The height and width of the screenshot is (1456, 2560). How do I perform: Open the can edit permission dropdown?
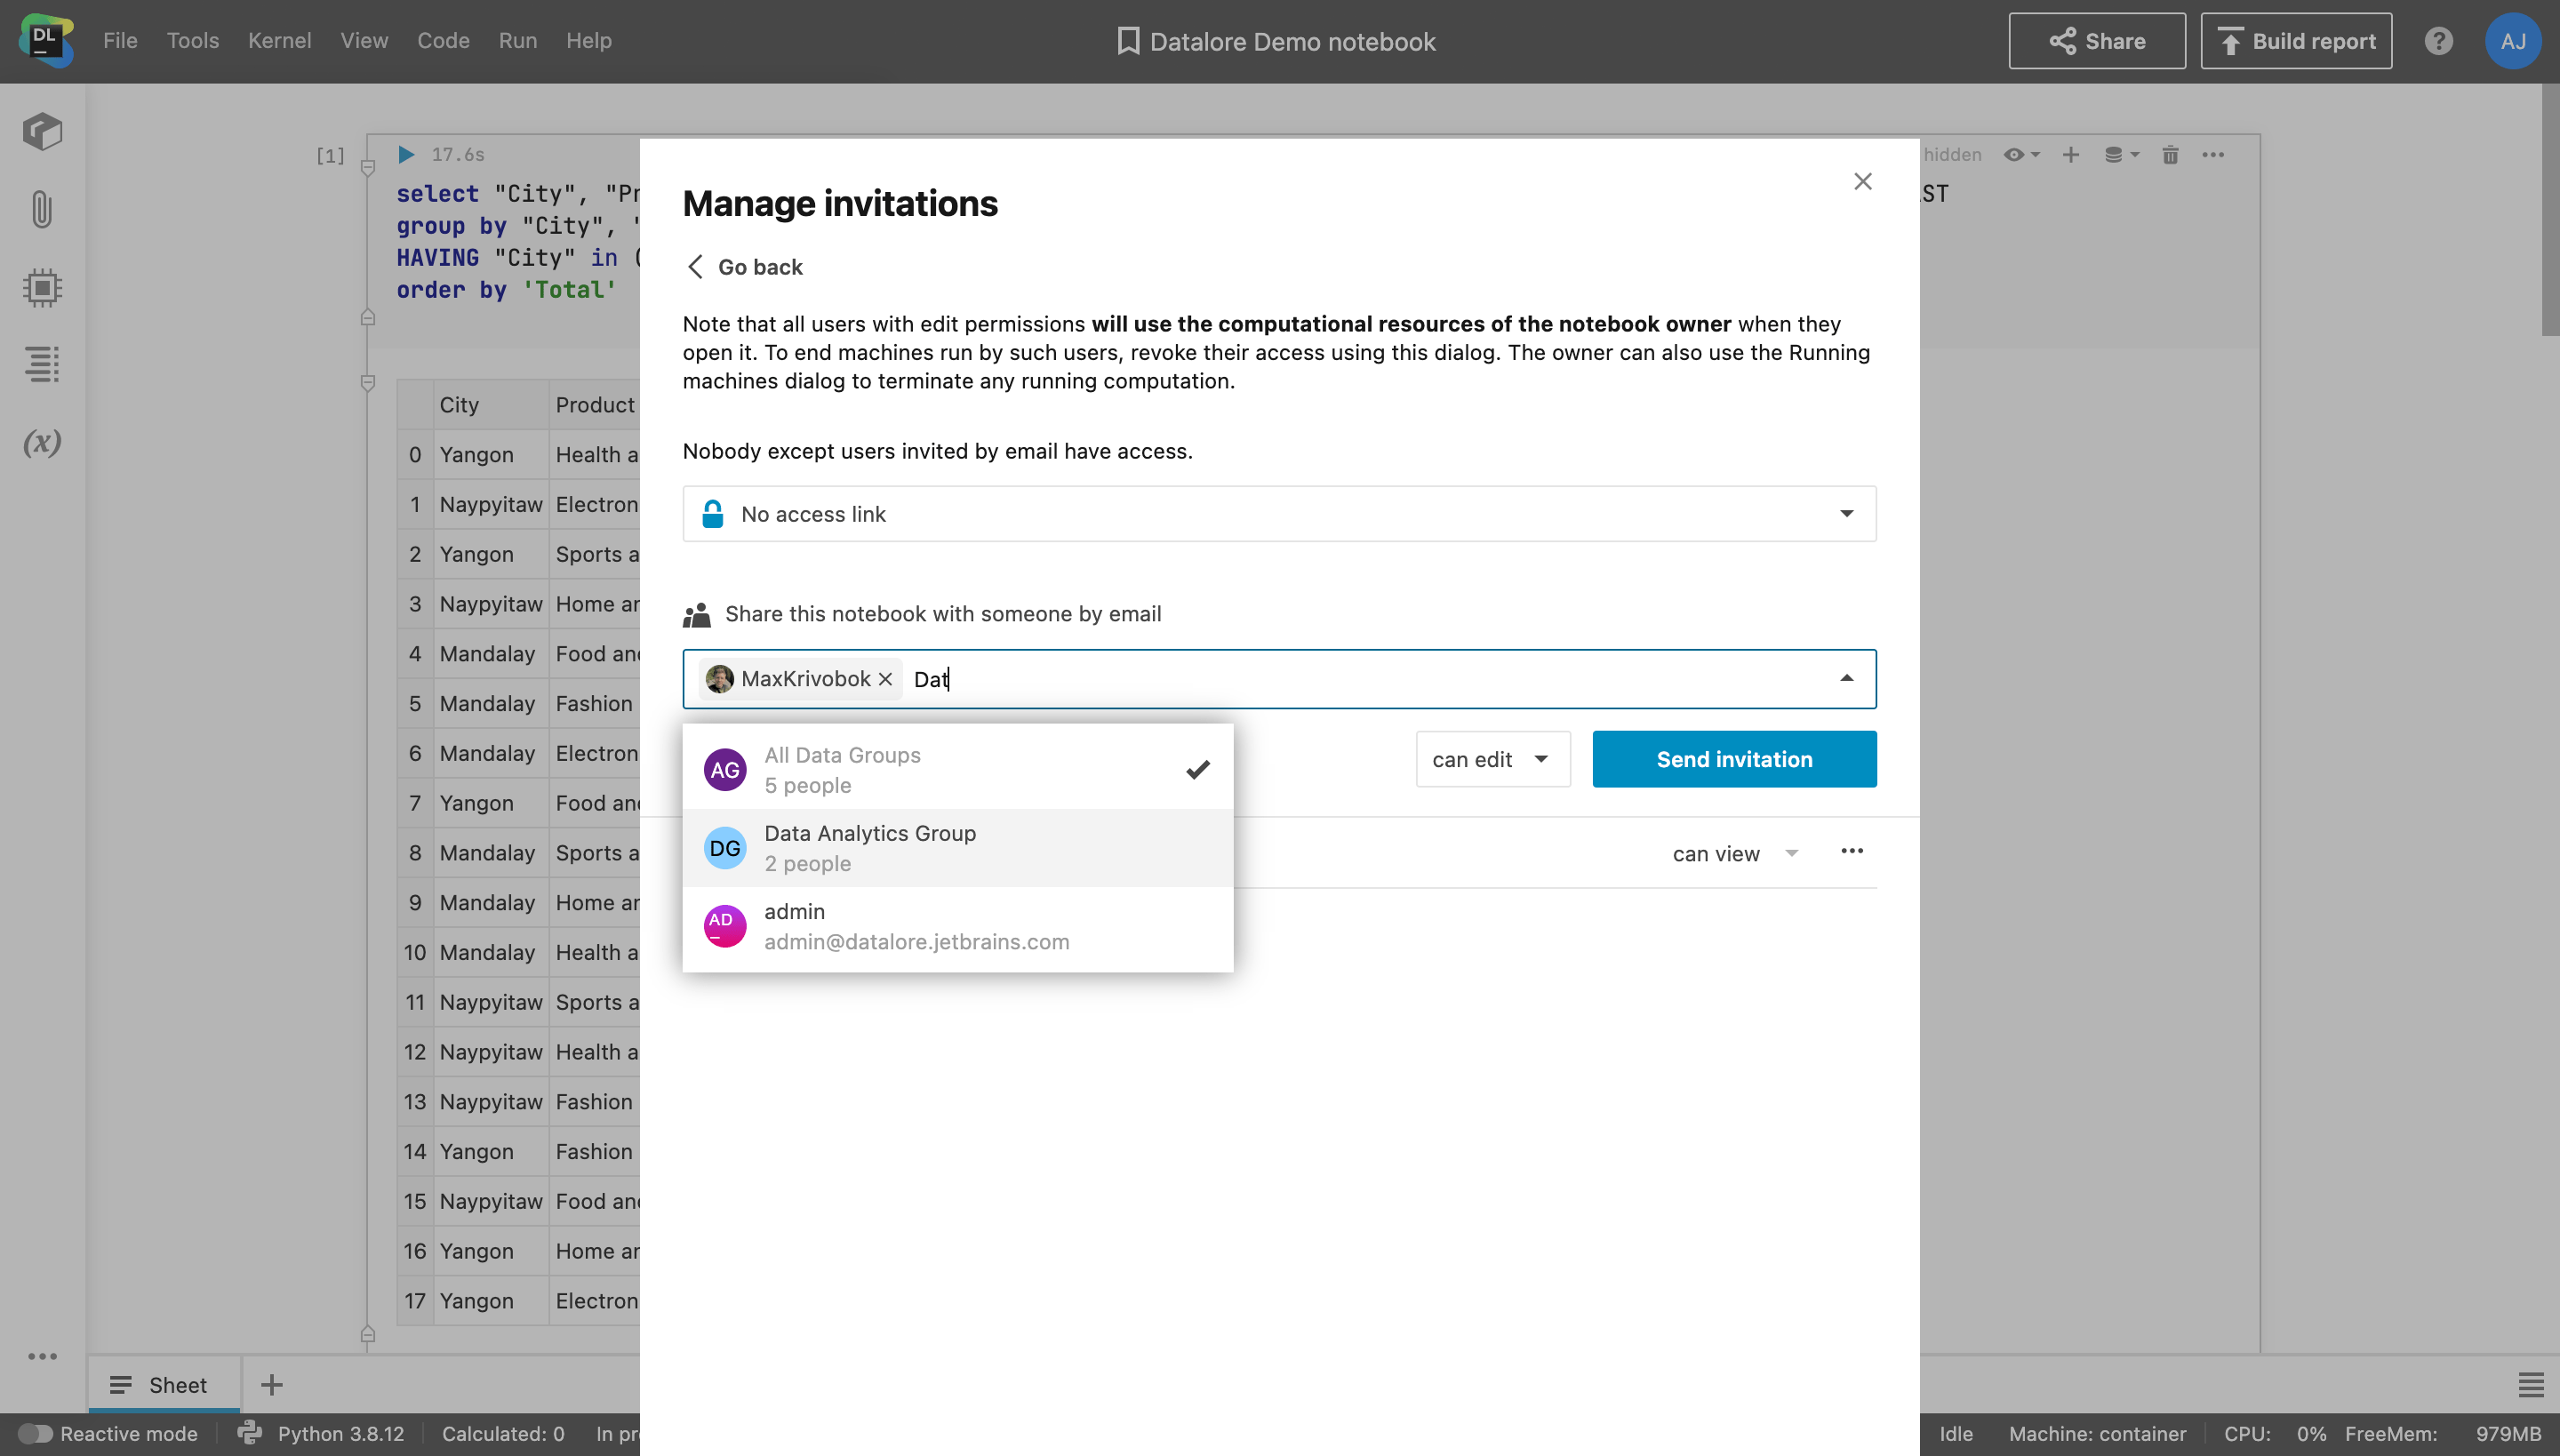1492,759
